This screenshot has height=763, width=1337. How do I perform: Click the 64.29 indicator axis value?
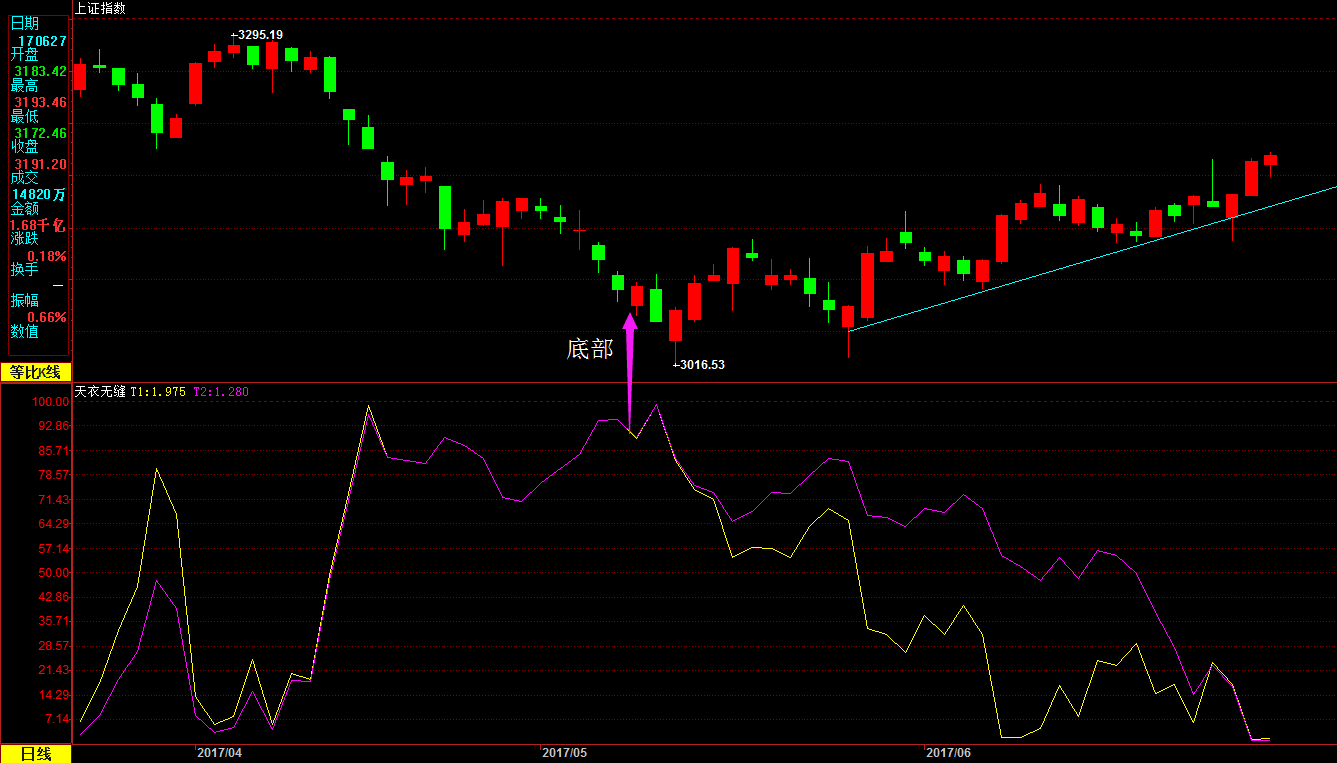(54, 524)
